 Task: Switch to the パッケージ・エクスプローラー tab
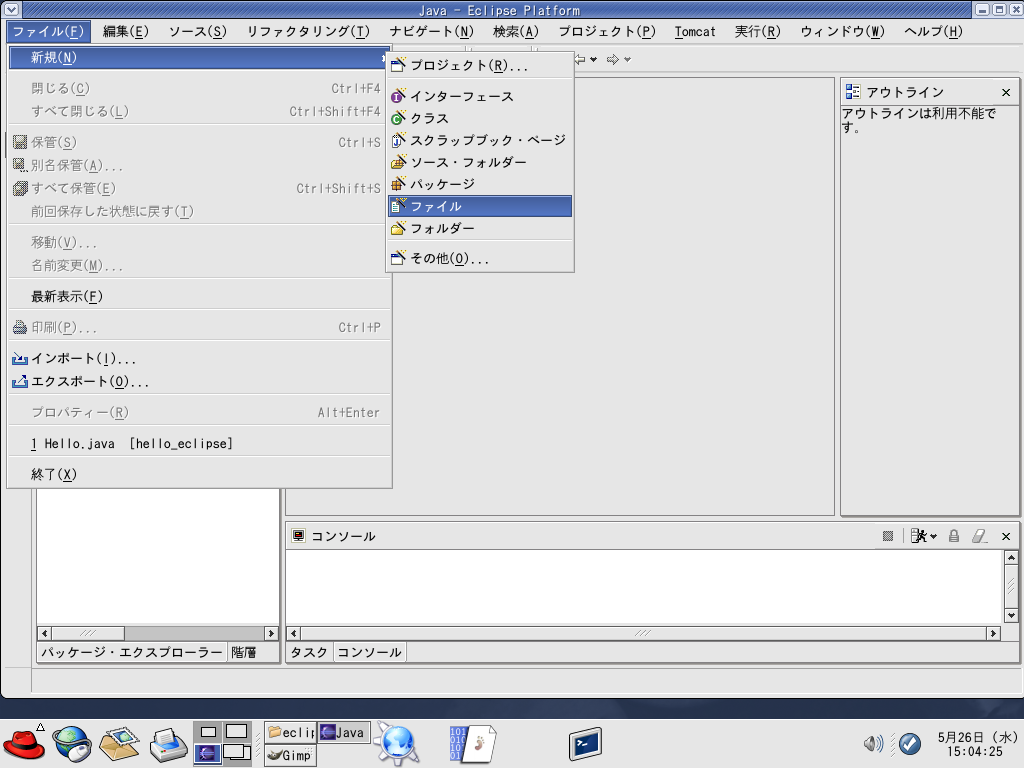tap(132, 652)
